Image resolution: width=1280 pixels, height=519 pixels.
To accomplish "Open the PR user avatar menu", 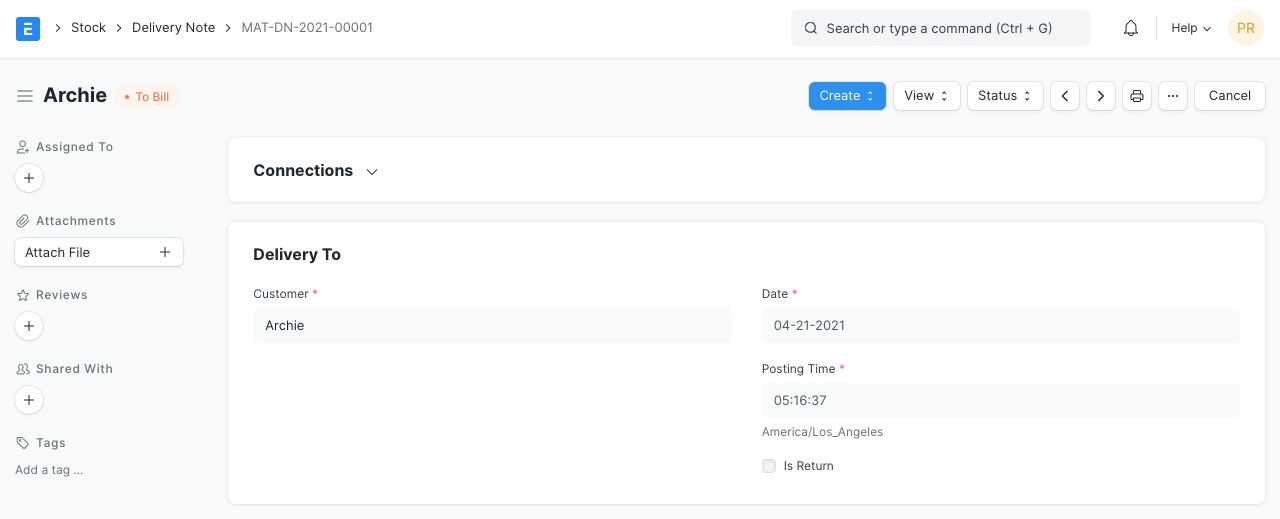I will tap(1246, 28).
